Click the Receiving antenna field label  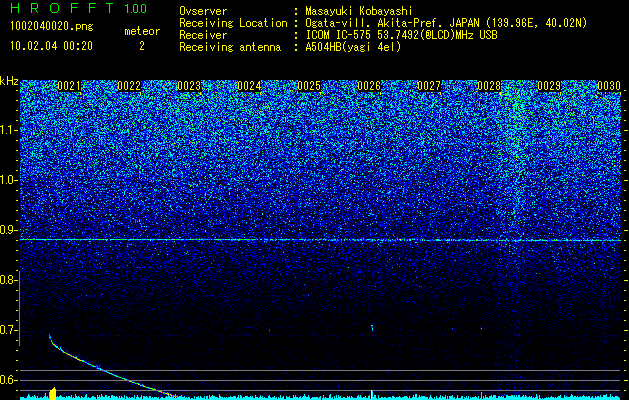pyautogui.click(x=230, y=47)
